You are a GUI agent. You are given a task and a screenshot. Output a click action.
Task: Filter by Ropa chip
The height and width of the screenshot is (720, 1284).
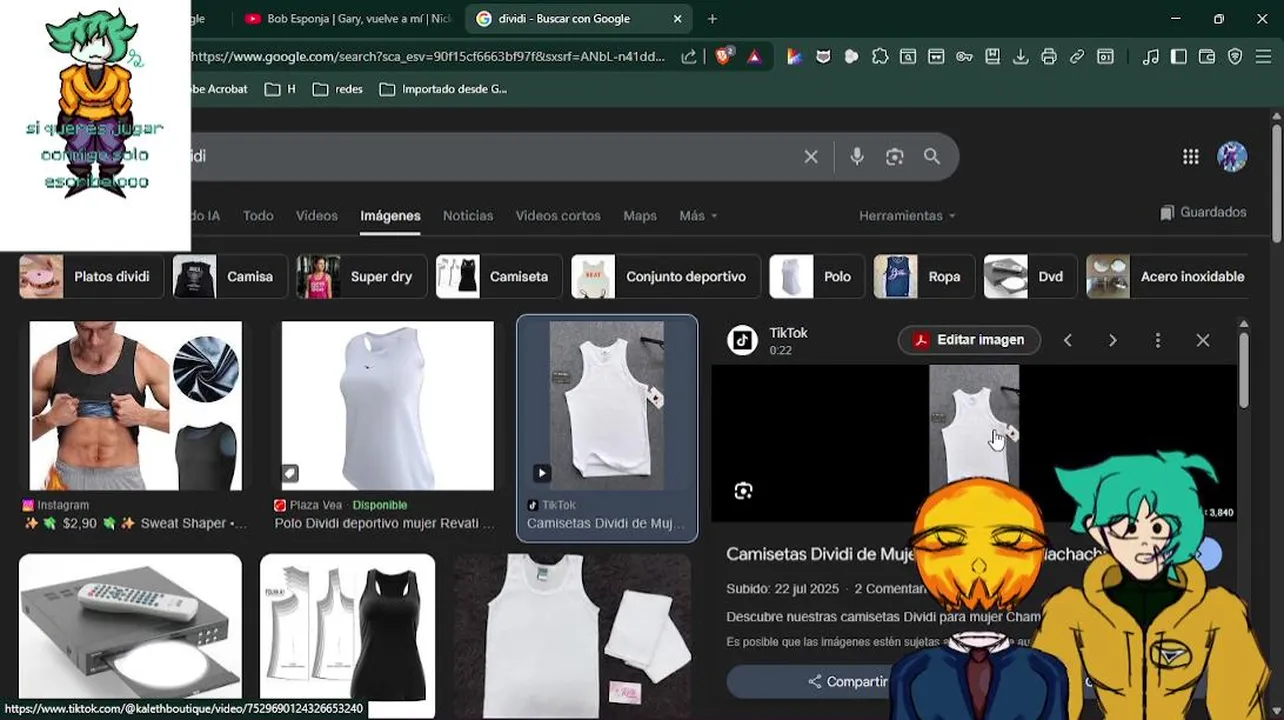924,277
